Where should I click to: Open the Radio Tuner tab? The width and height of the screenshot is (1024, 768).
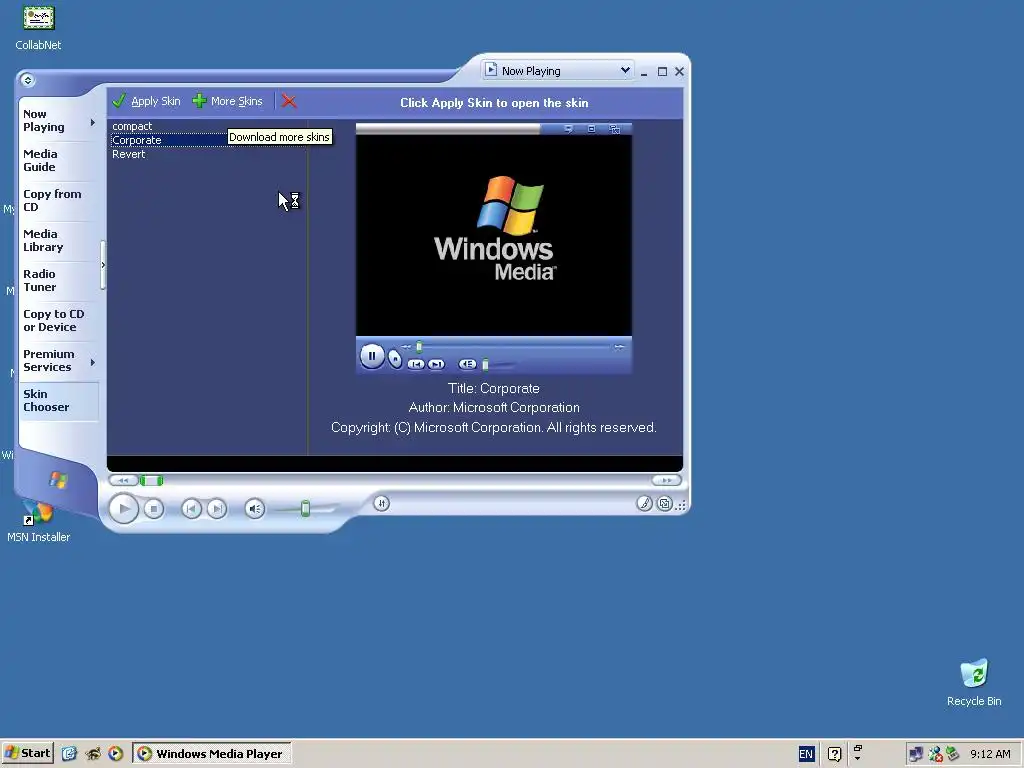pos(40,280)
